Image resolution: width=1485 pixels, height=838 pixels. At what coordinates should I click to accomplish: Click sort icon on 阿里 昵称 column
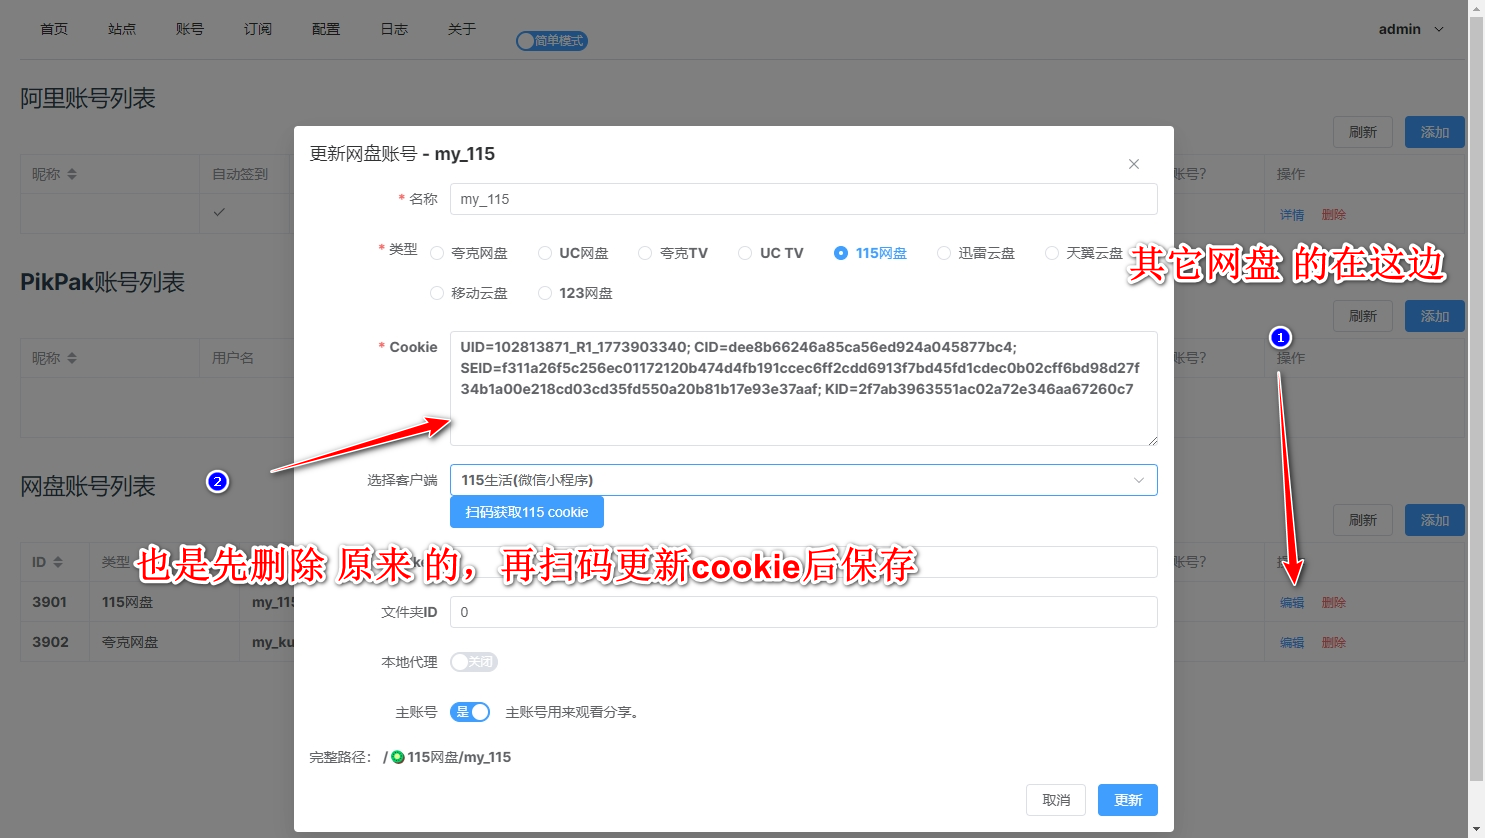click(72, 174)
